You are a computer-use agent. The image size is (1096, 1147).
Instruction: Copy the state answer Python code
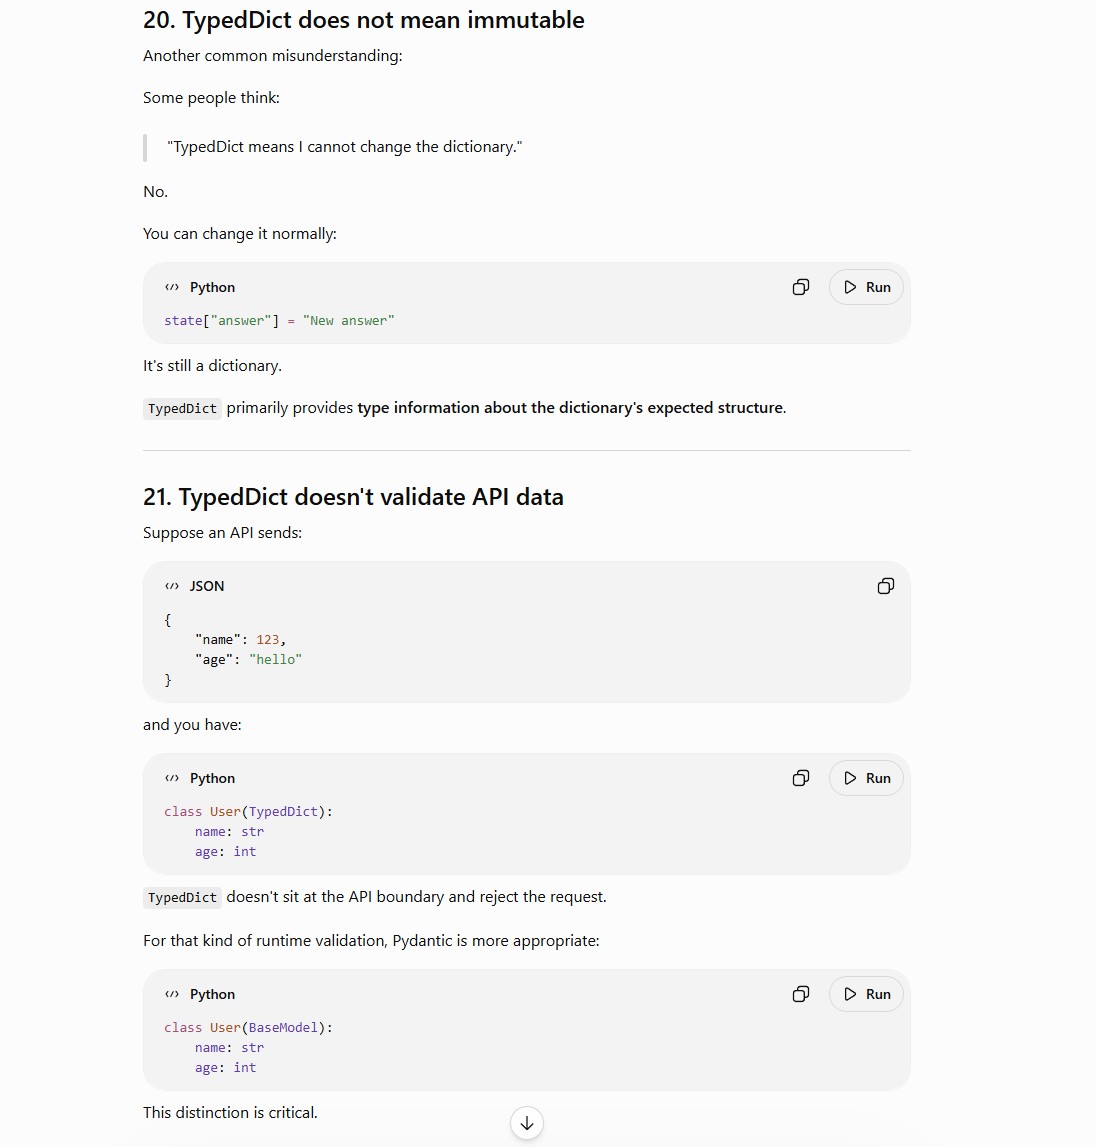pos(800,287)
